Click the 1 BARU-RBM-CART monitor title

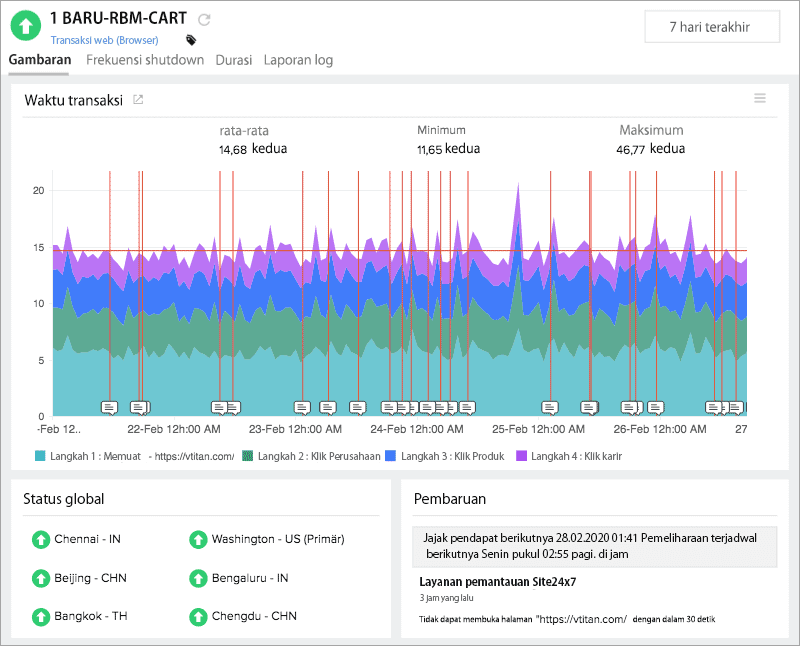coord(118,18)
